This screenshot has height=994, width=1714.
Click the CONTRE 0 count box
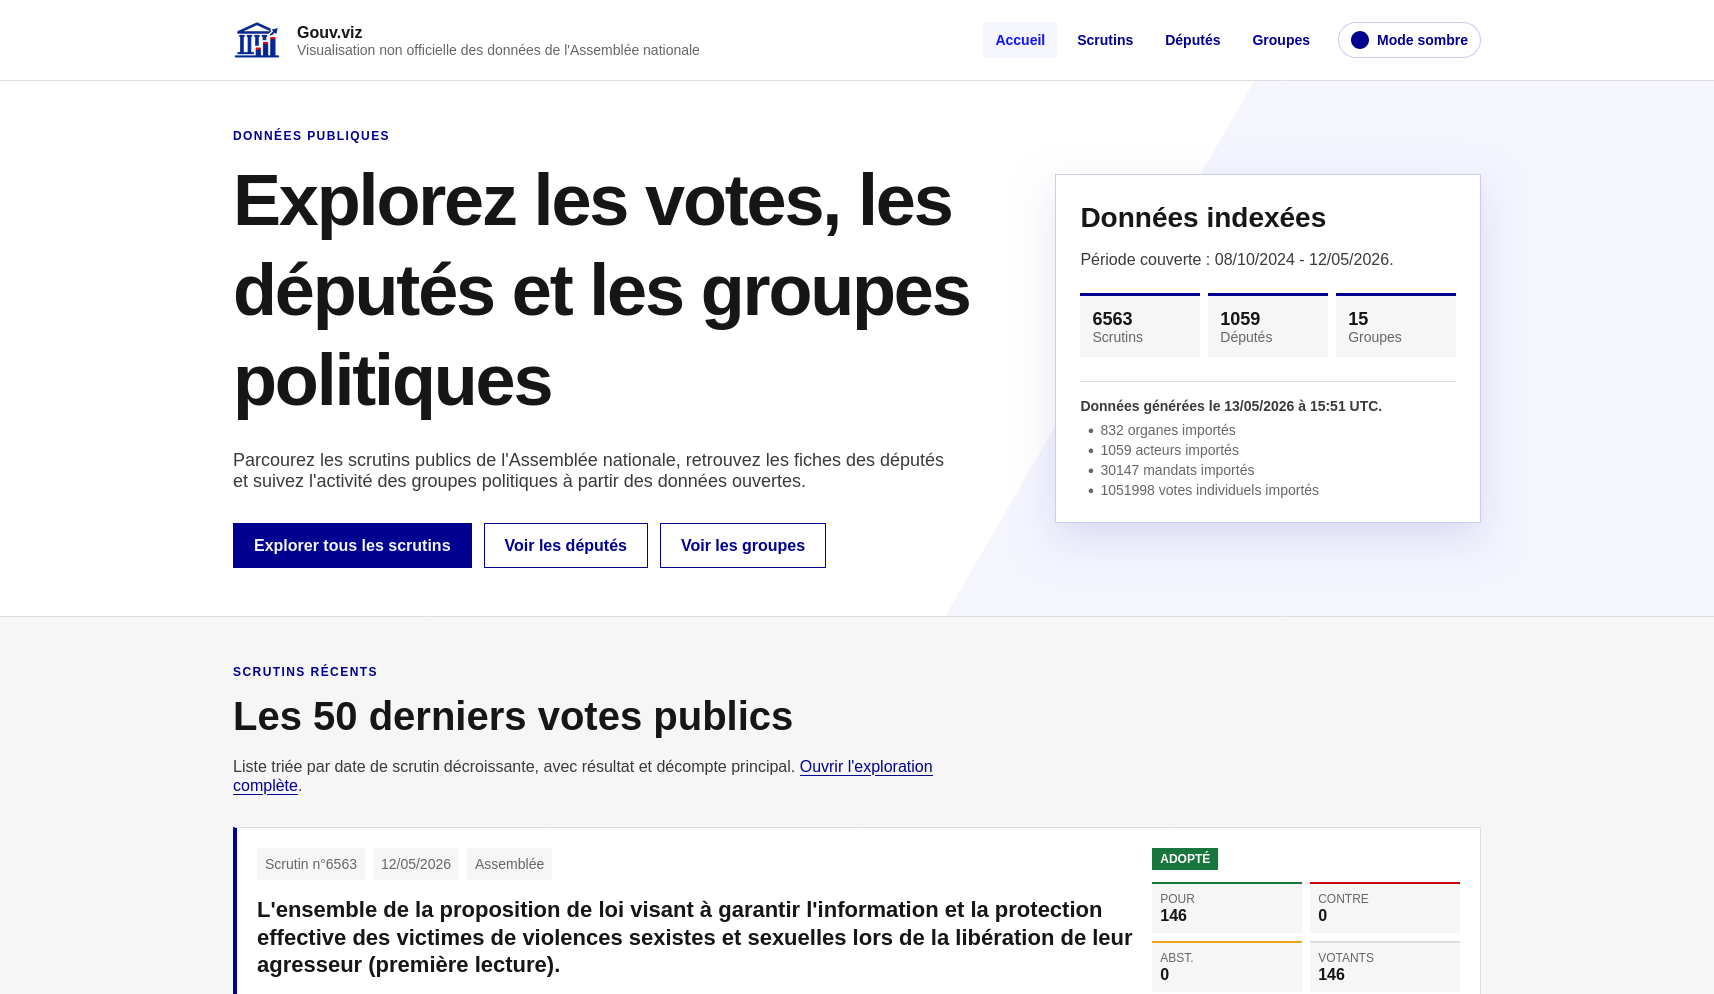click(x=1385, y=907)
